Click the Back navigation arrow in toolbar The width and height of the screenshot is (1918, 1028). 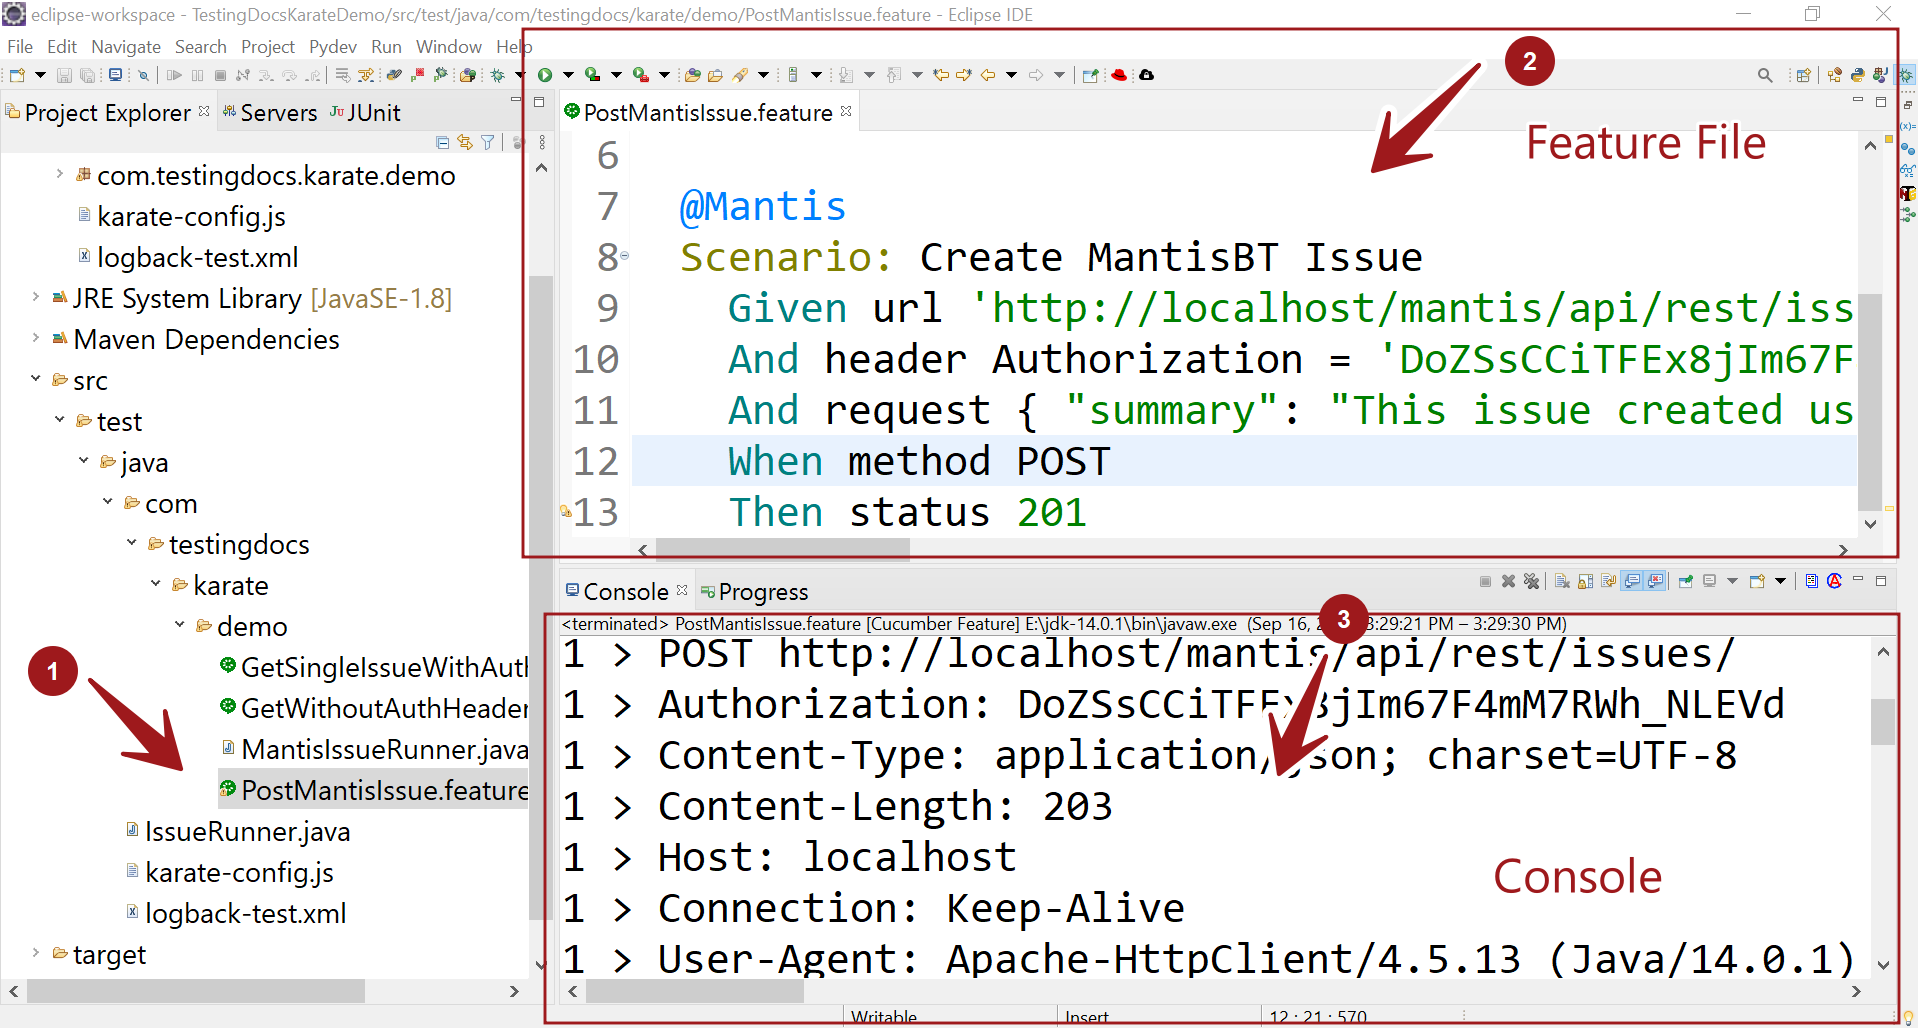tap(988, 75)
